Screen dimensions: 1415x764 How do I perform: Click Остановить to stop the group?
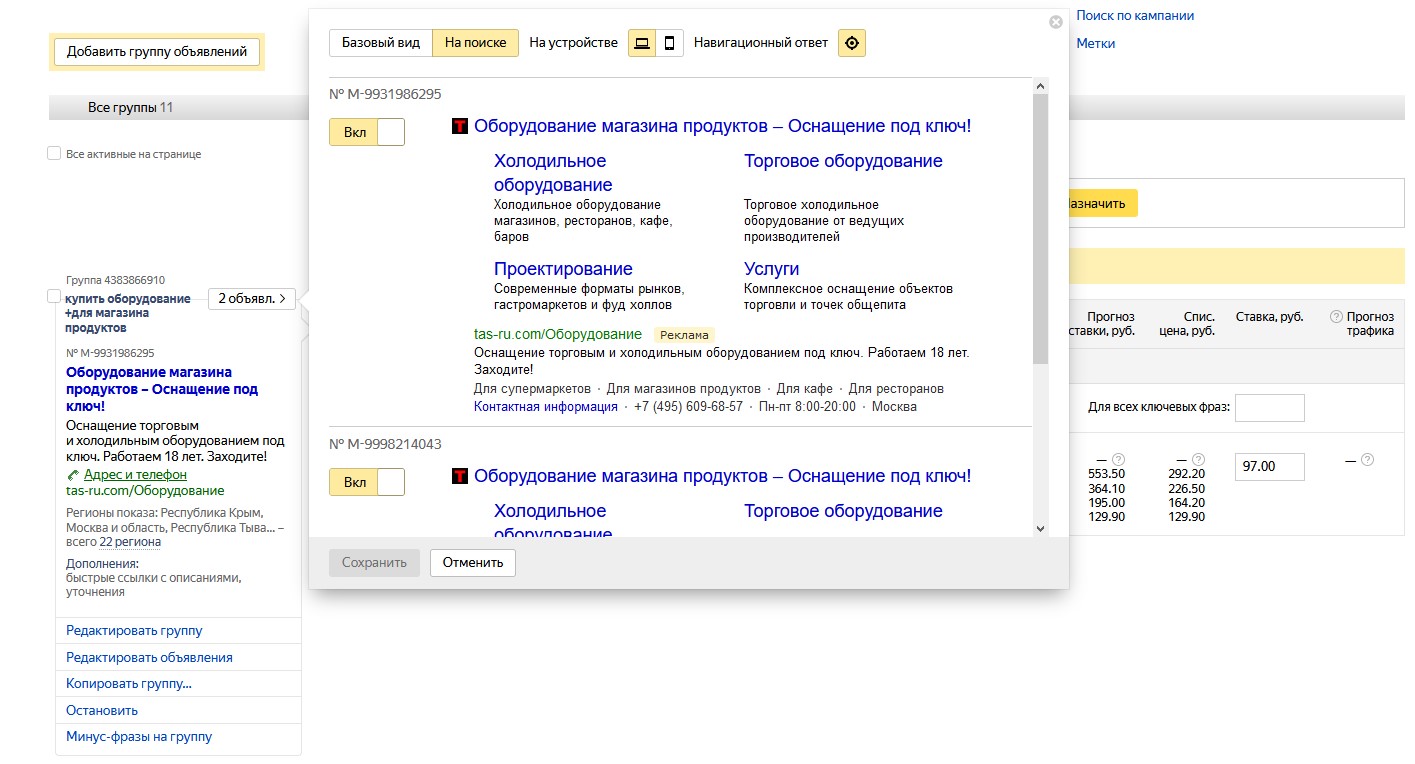click(102, 711)
